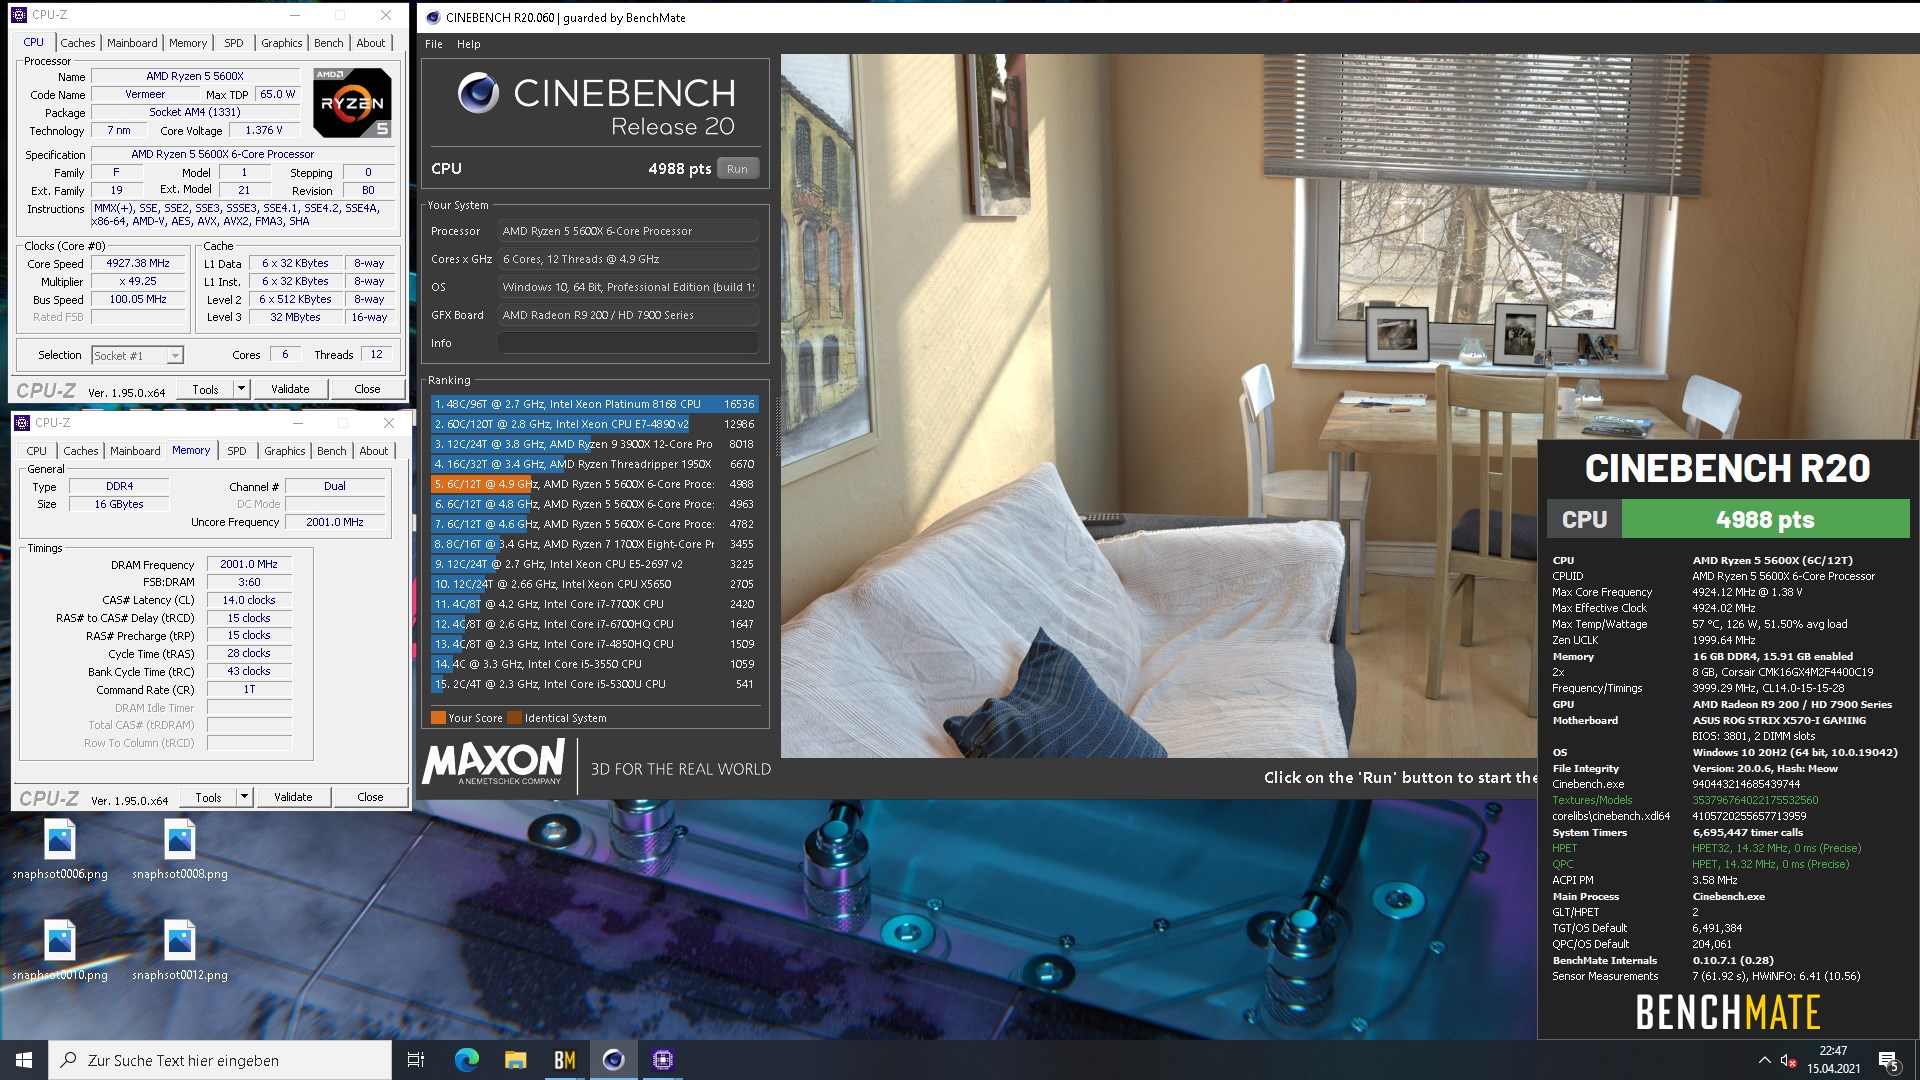The image size is (1920, 1080).
Task: Switch to Memory tab in top CPU-Z window
Action: [x=188, y=43]
